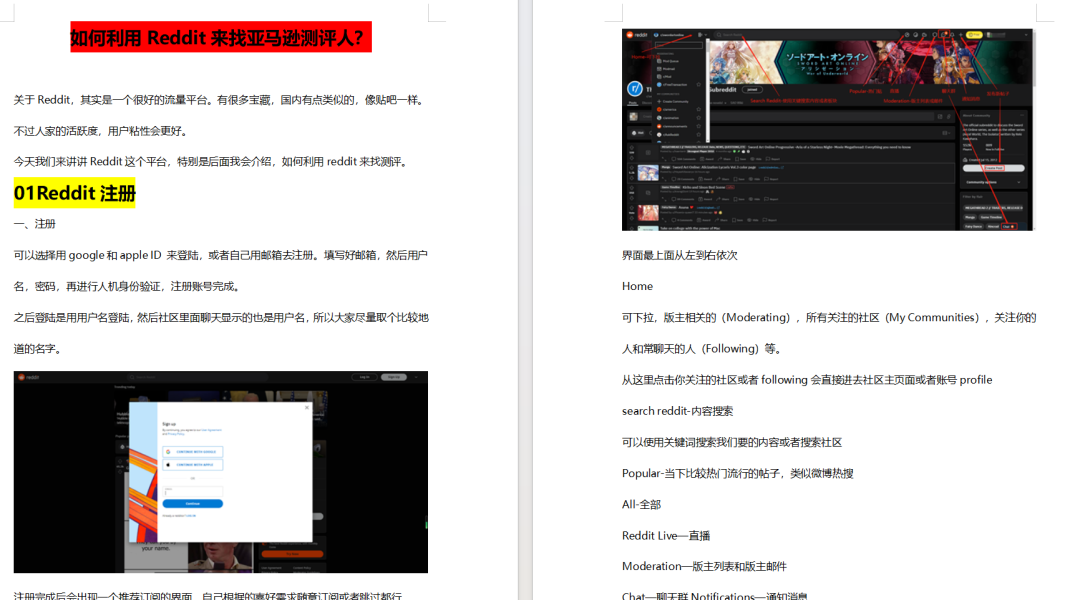
Task: Click the red-highlighted title about finding Amazon reviewers
Action: [x=220, y=37]
